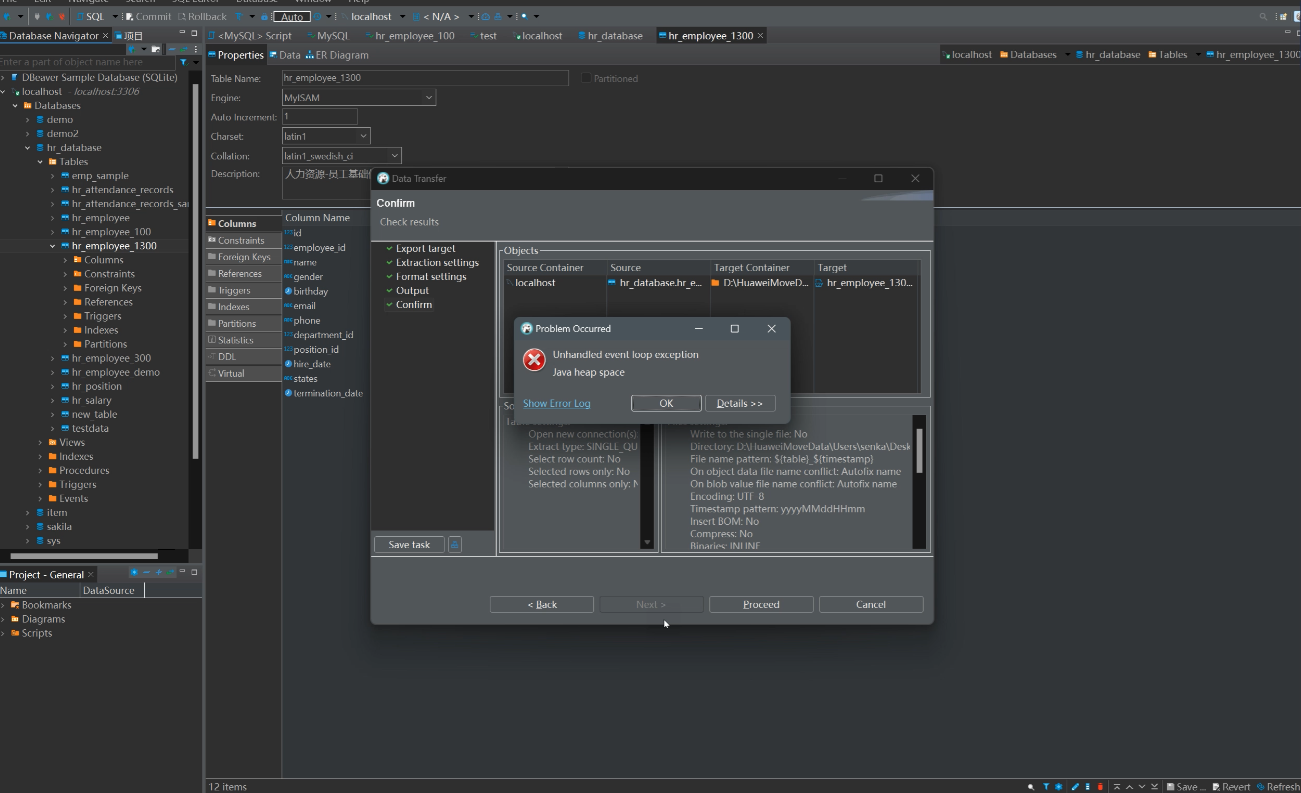Click the sys database icon
1301x793 pixels.
(40, 541)
